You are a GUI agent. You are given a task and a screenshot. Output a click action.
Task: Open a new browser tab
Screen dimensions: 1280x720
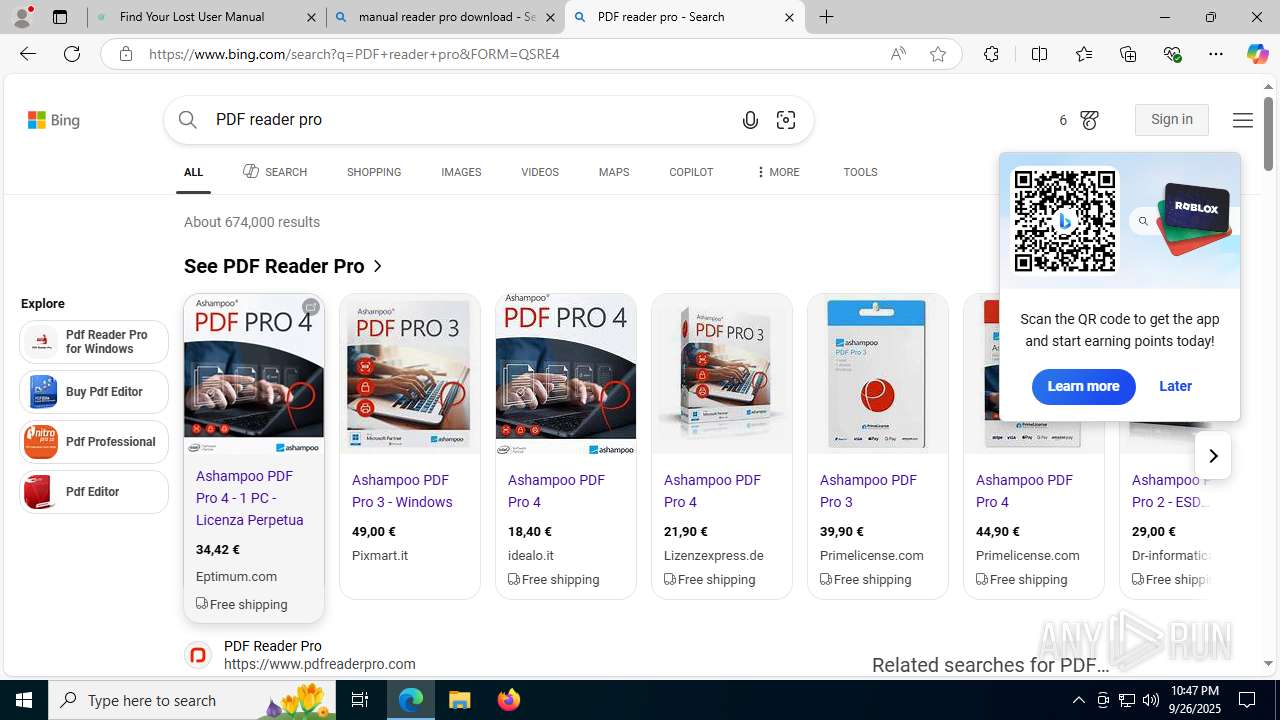(827, 17)
